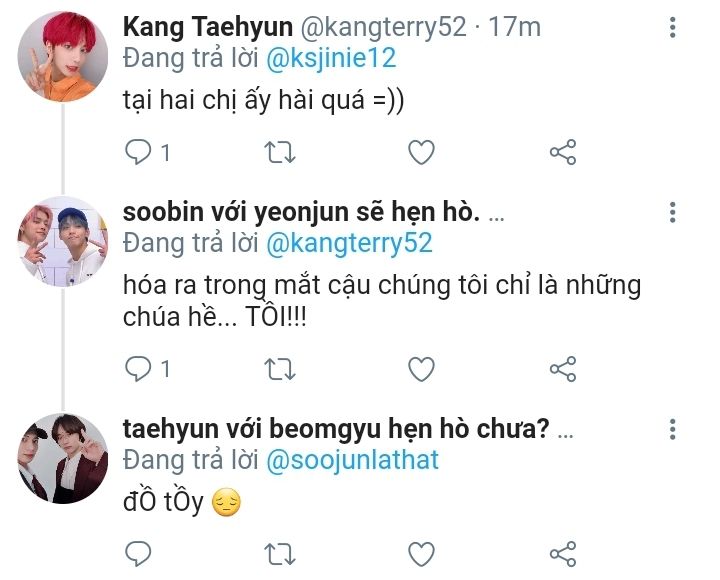Share the "chúa hề" tweet
Viewport: 720px width, 580px height.
pos(564,368)
